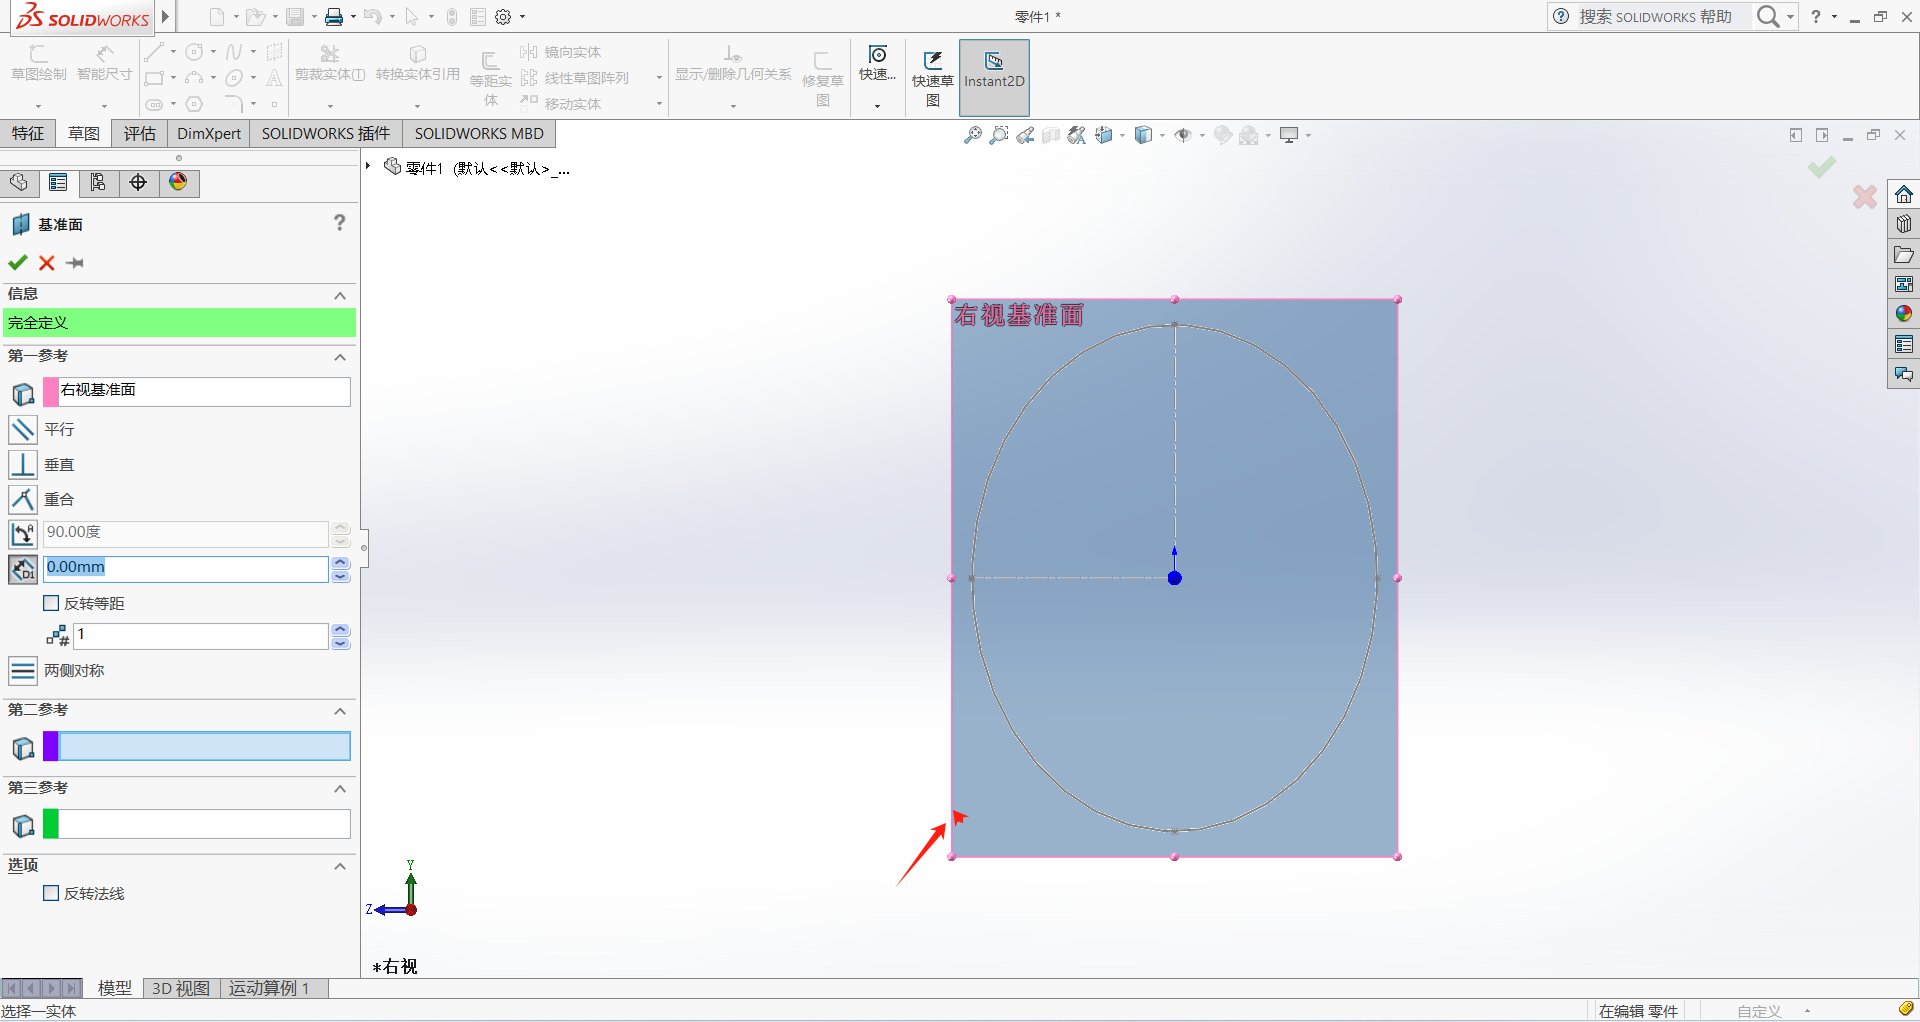Switch to SOLIDWORKS 插件 tab
This screenshot has width=1920, height=1022.
click(x=326, y=133)
